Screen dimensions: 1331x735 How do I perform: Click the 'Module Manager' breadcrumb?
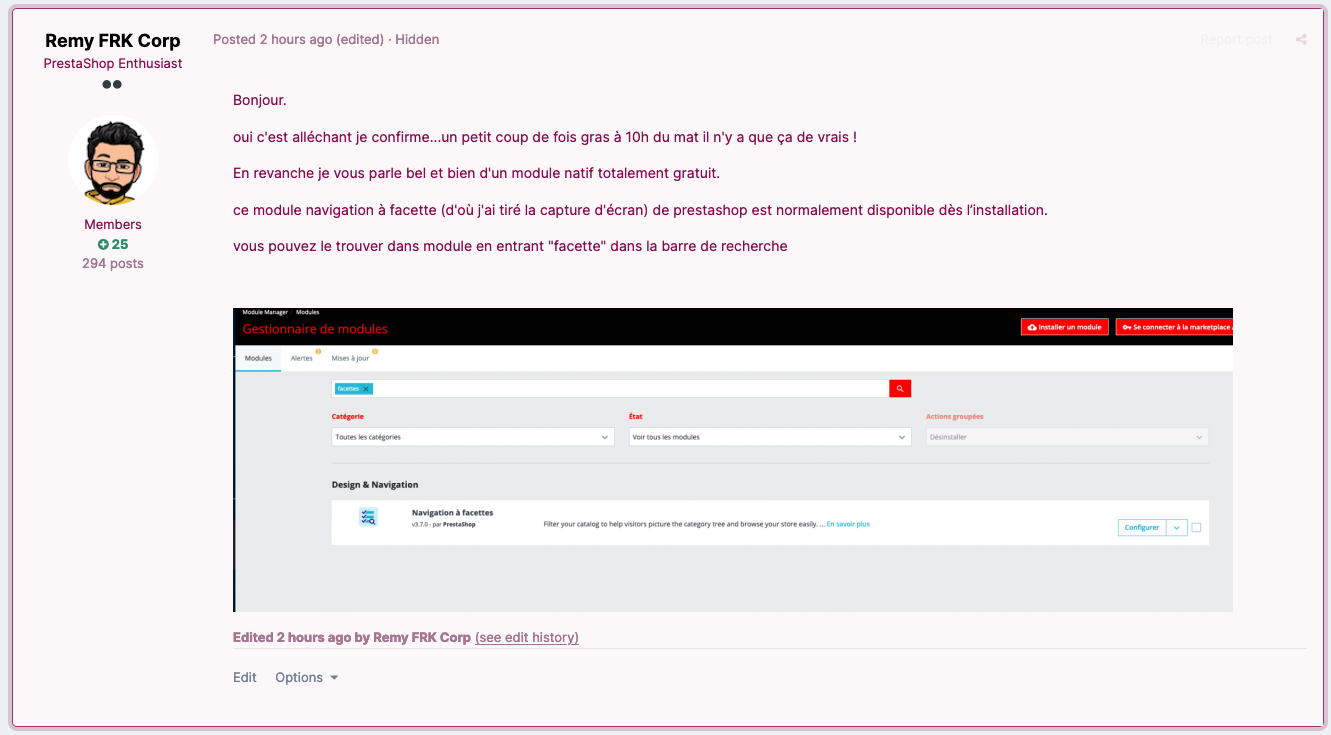265,312
